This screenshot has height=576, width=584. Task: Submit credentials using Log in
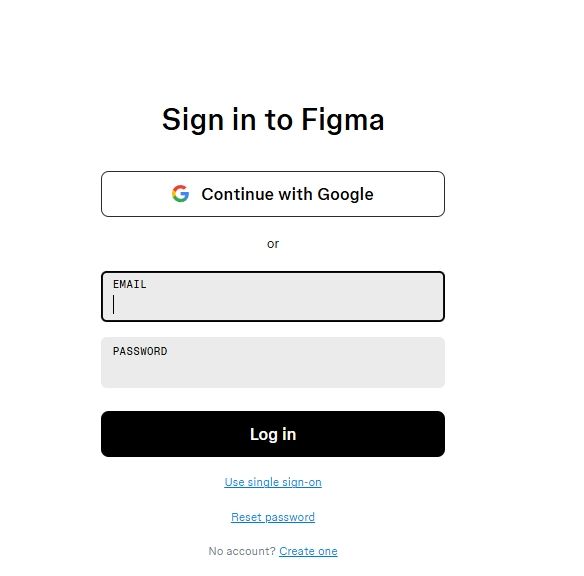pos(273,434)
